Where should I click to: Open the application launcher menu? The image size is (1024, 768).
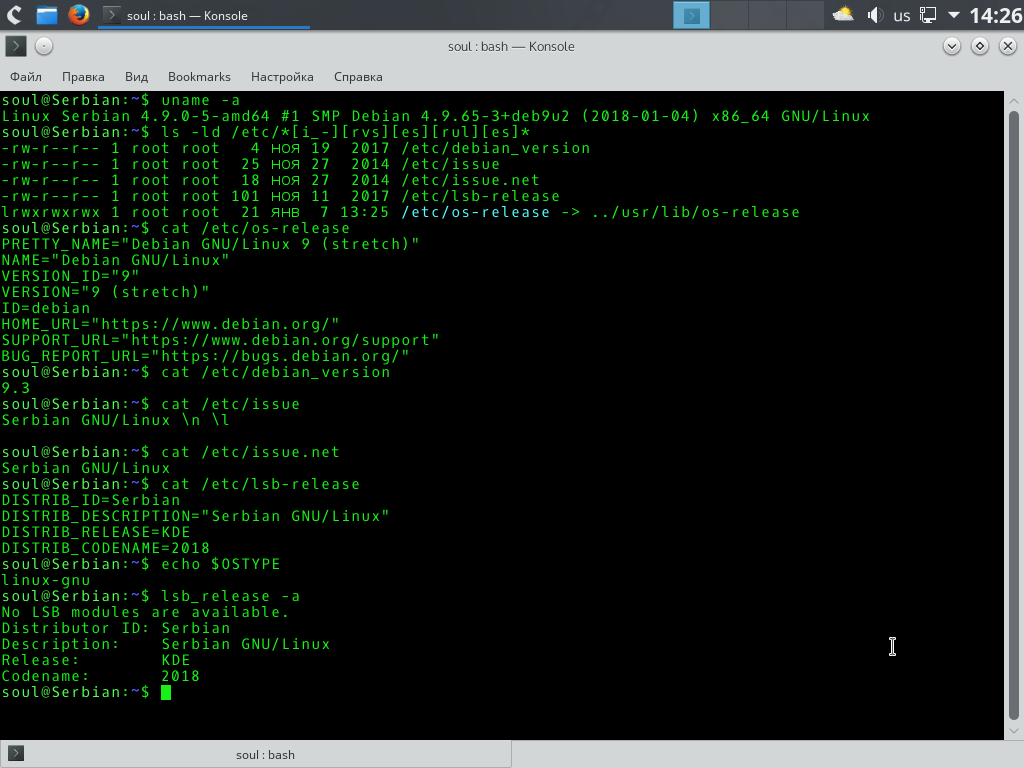point(14,14)
